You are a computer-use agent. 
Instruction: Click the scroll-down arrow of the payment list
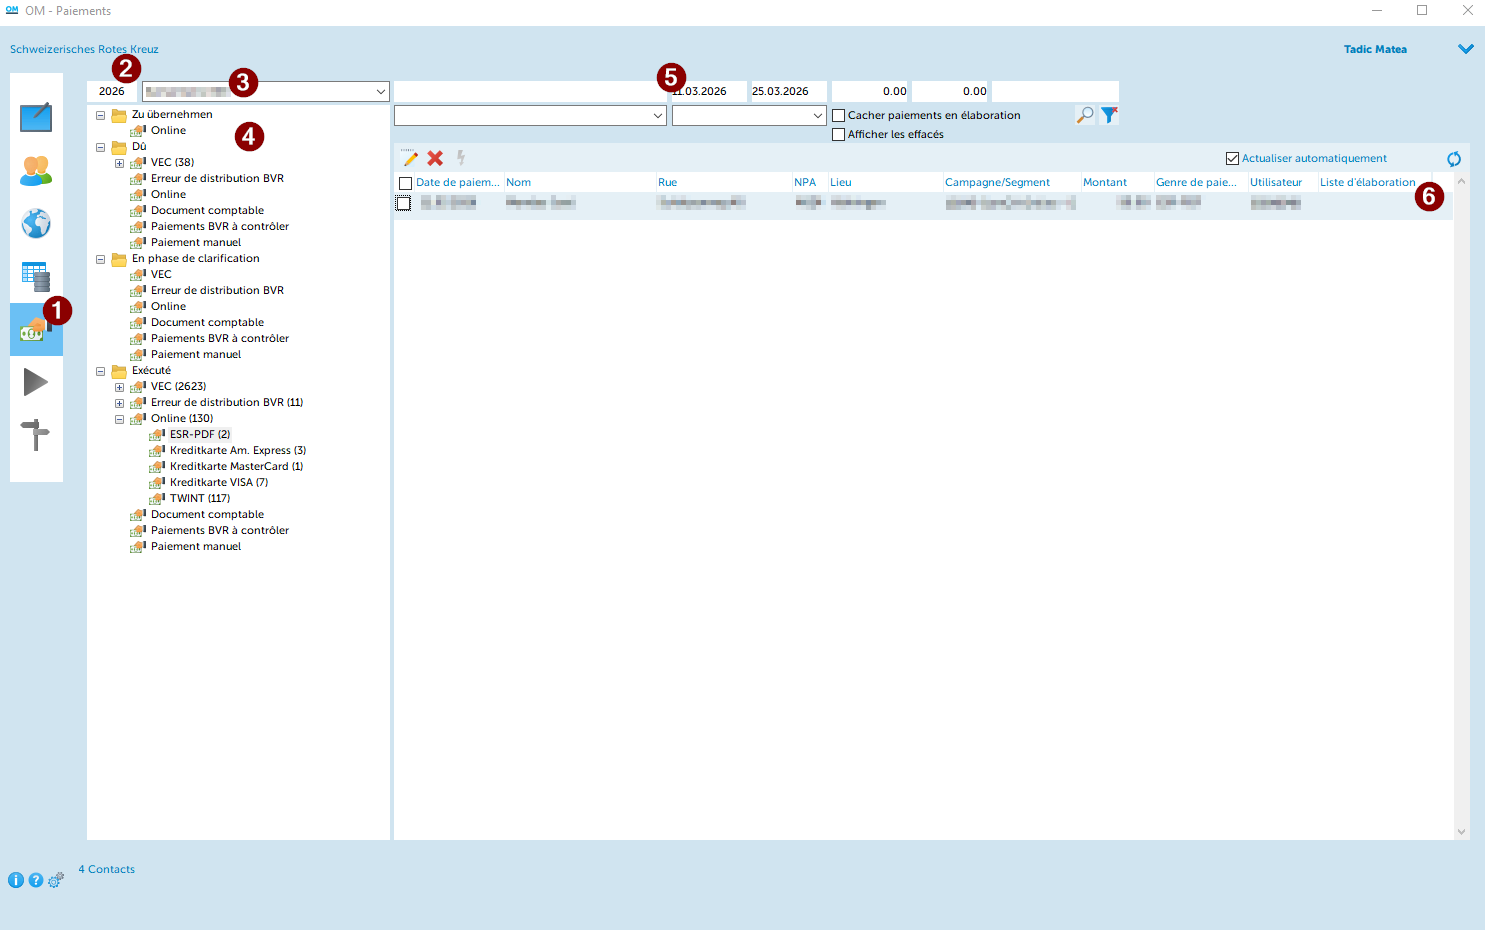coord(1461,831)
